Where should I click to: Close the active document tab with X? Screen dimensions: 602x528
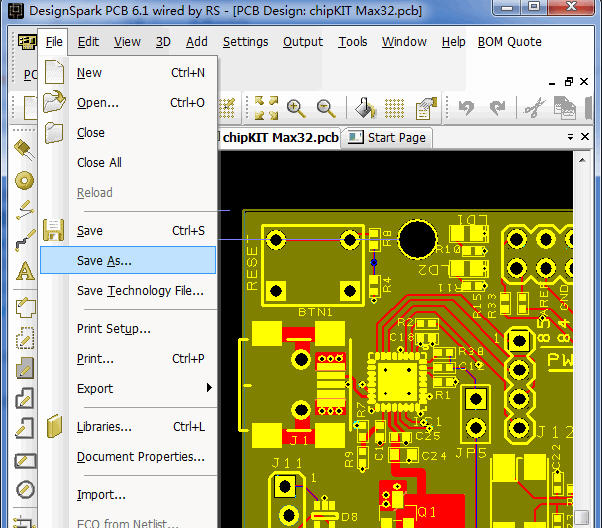click(x=585, y=136)
